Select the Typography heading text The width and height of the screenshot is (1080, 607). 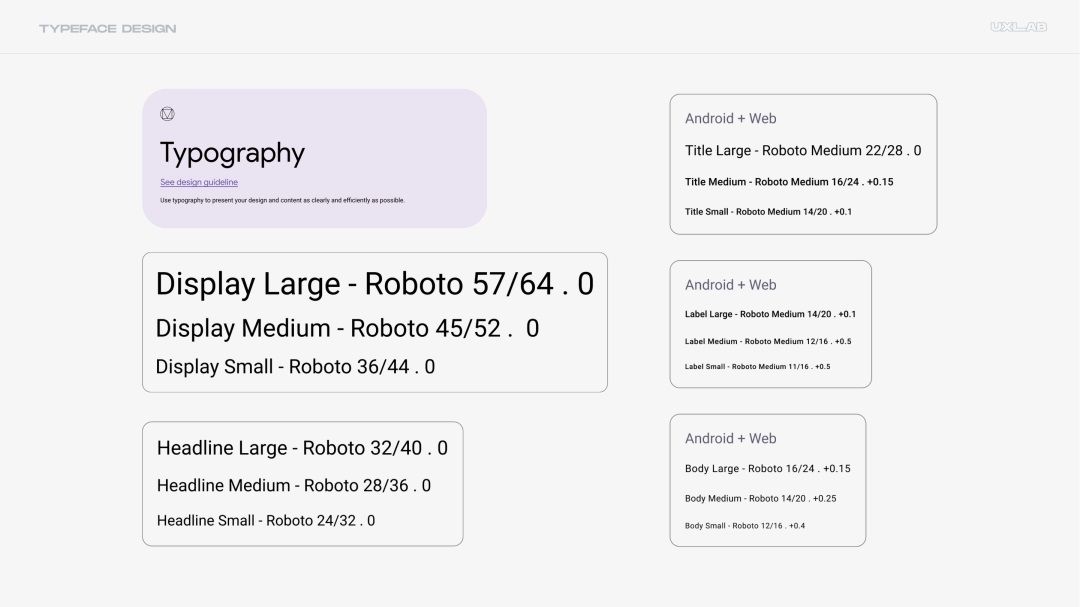point(232,154)
